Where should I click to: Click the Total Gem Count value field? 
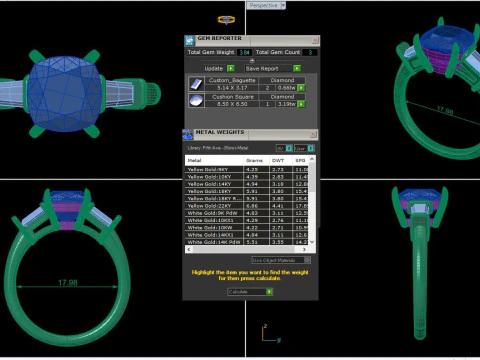[x=310, y=52]
